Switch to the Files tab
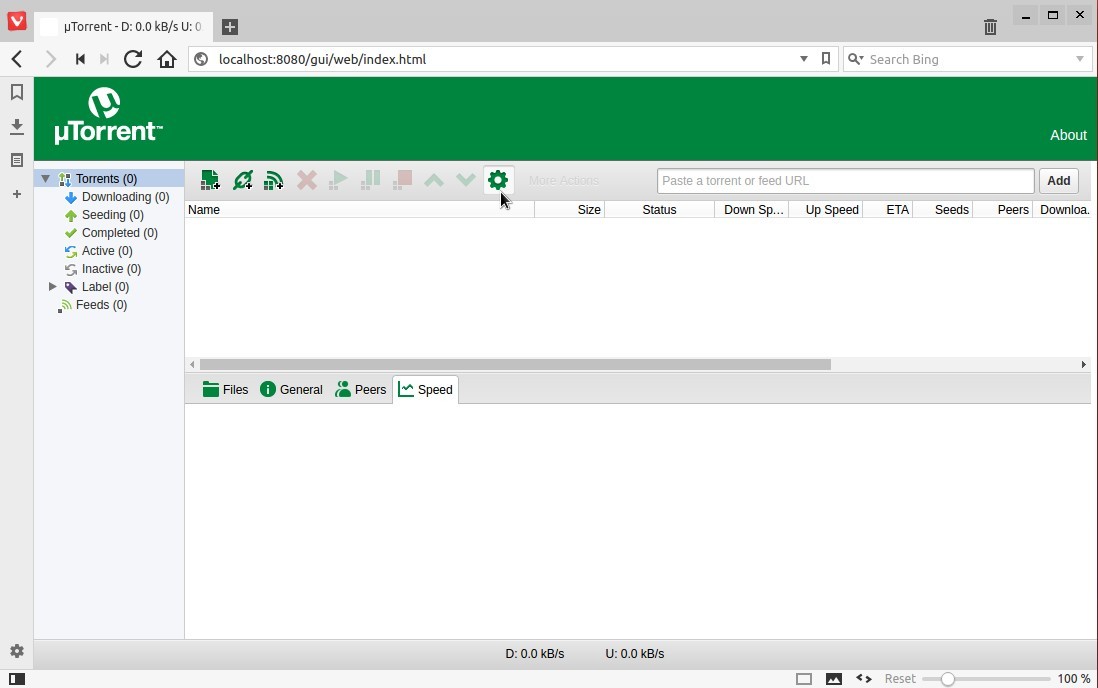 click(x=225, y=390)
